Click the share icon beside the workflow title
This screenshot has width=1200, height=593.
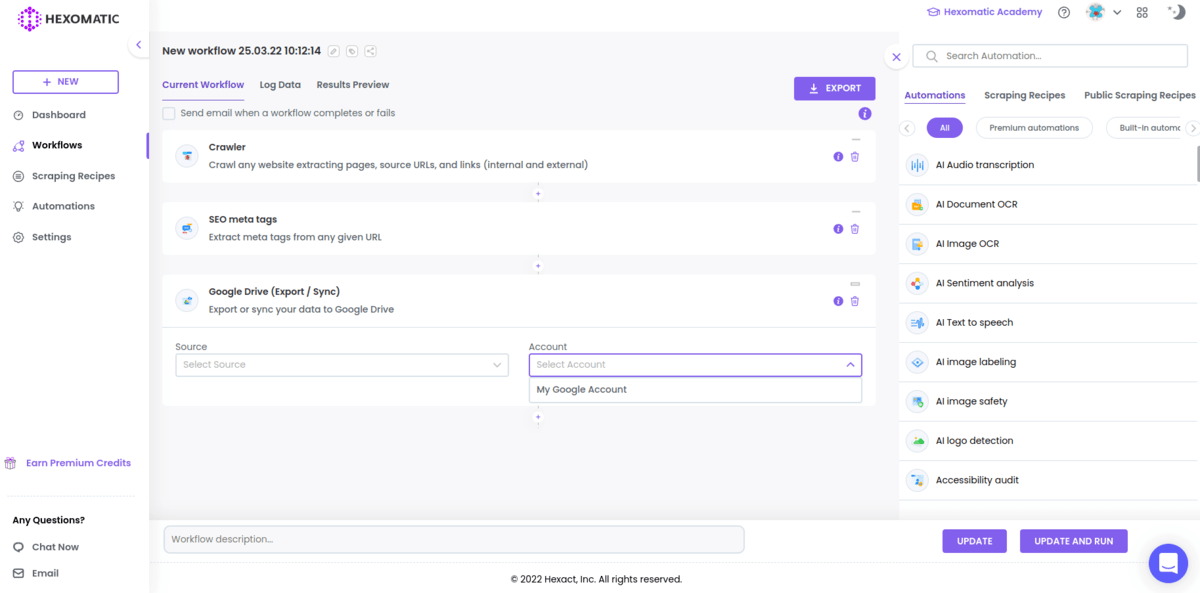(370, 51)
